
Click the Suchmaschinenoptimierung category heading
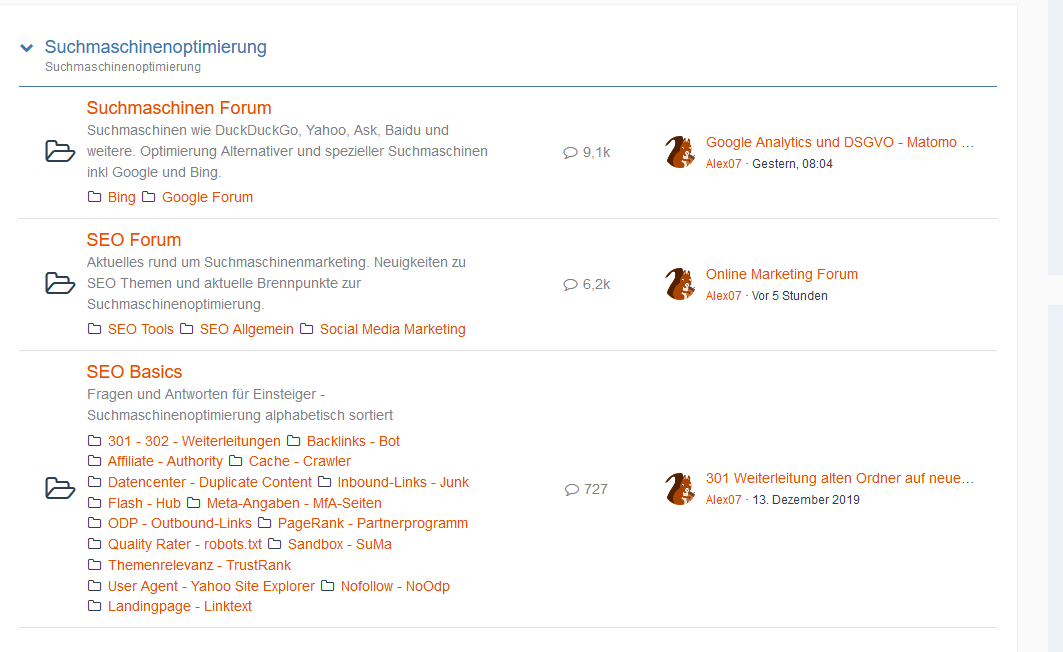coord(155,47)
